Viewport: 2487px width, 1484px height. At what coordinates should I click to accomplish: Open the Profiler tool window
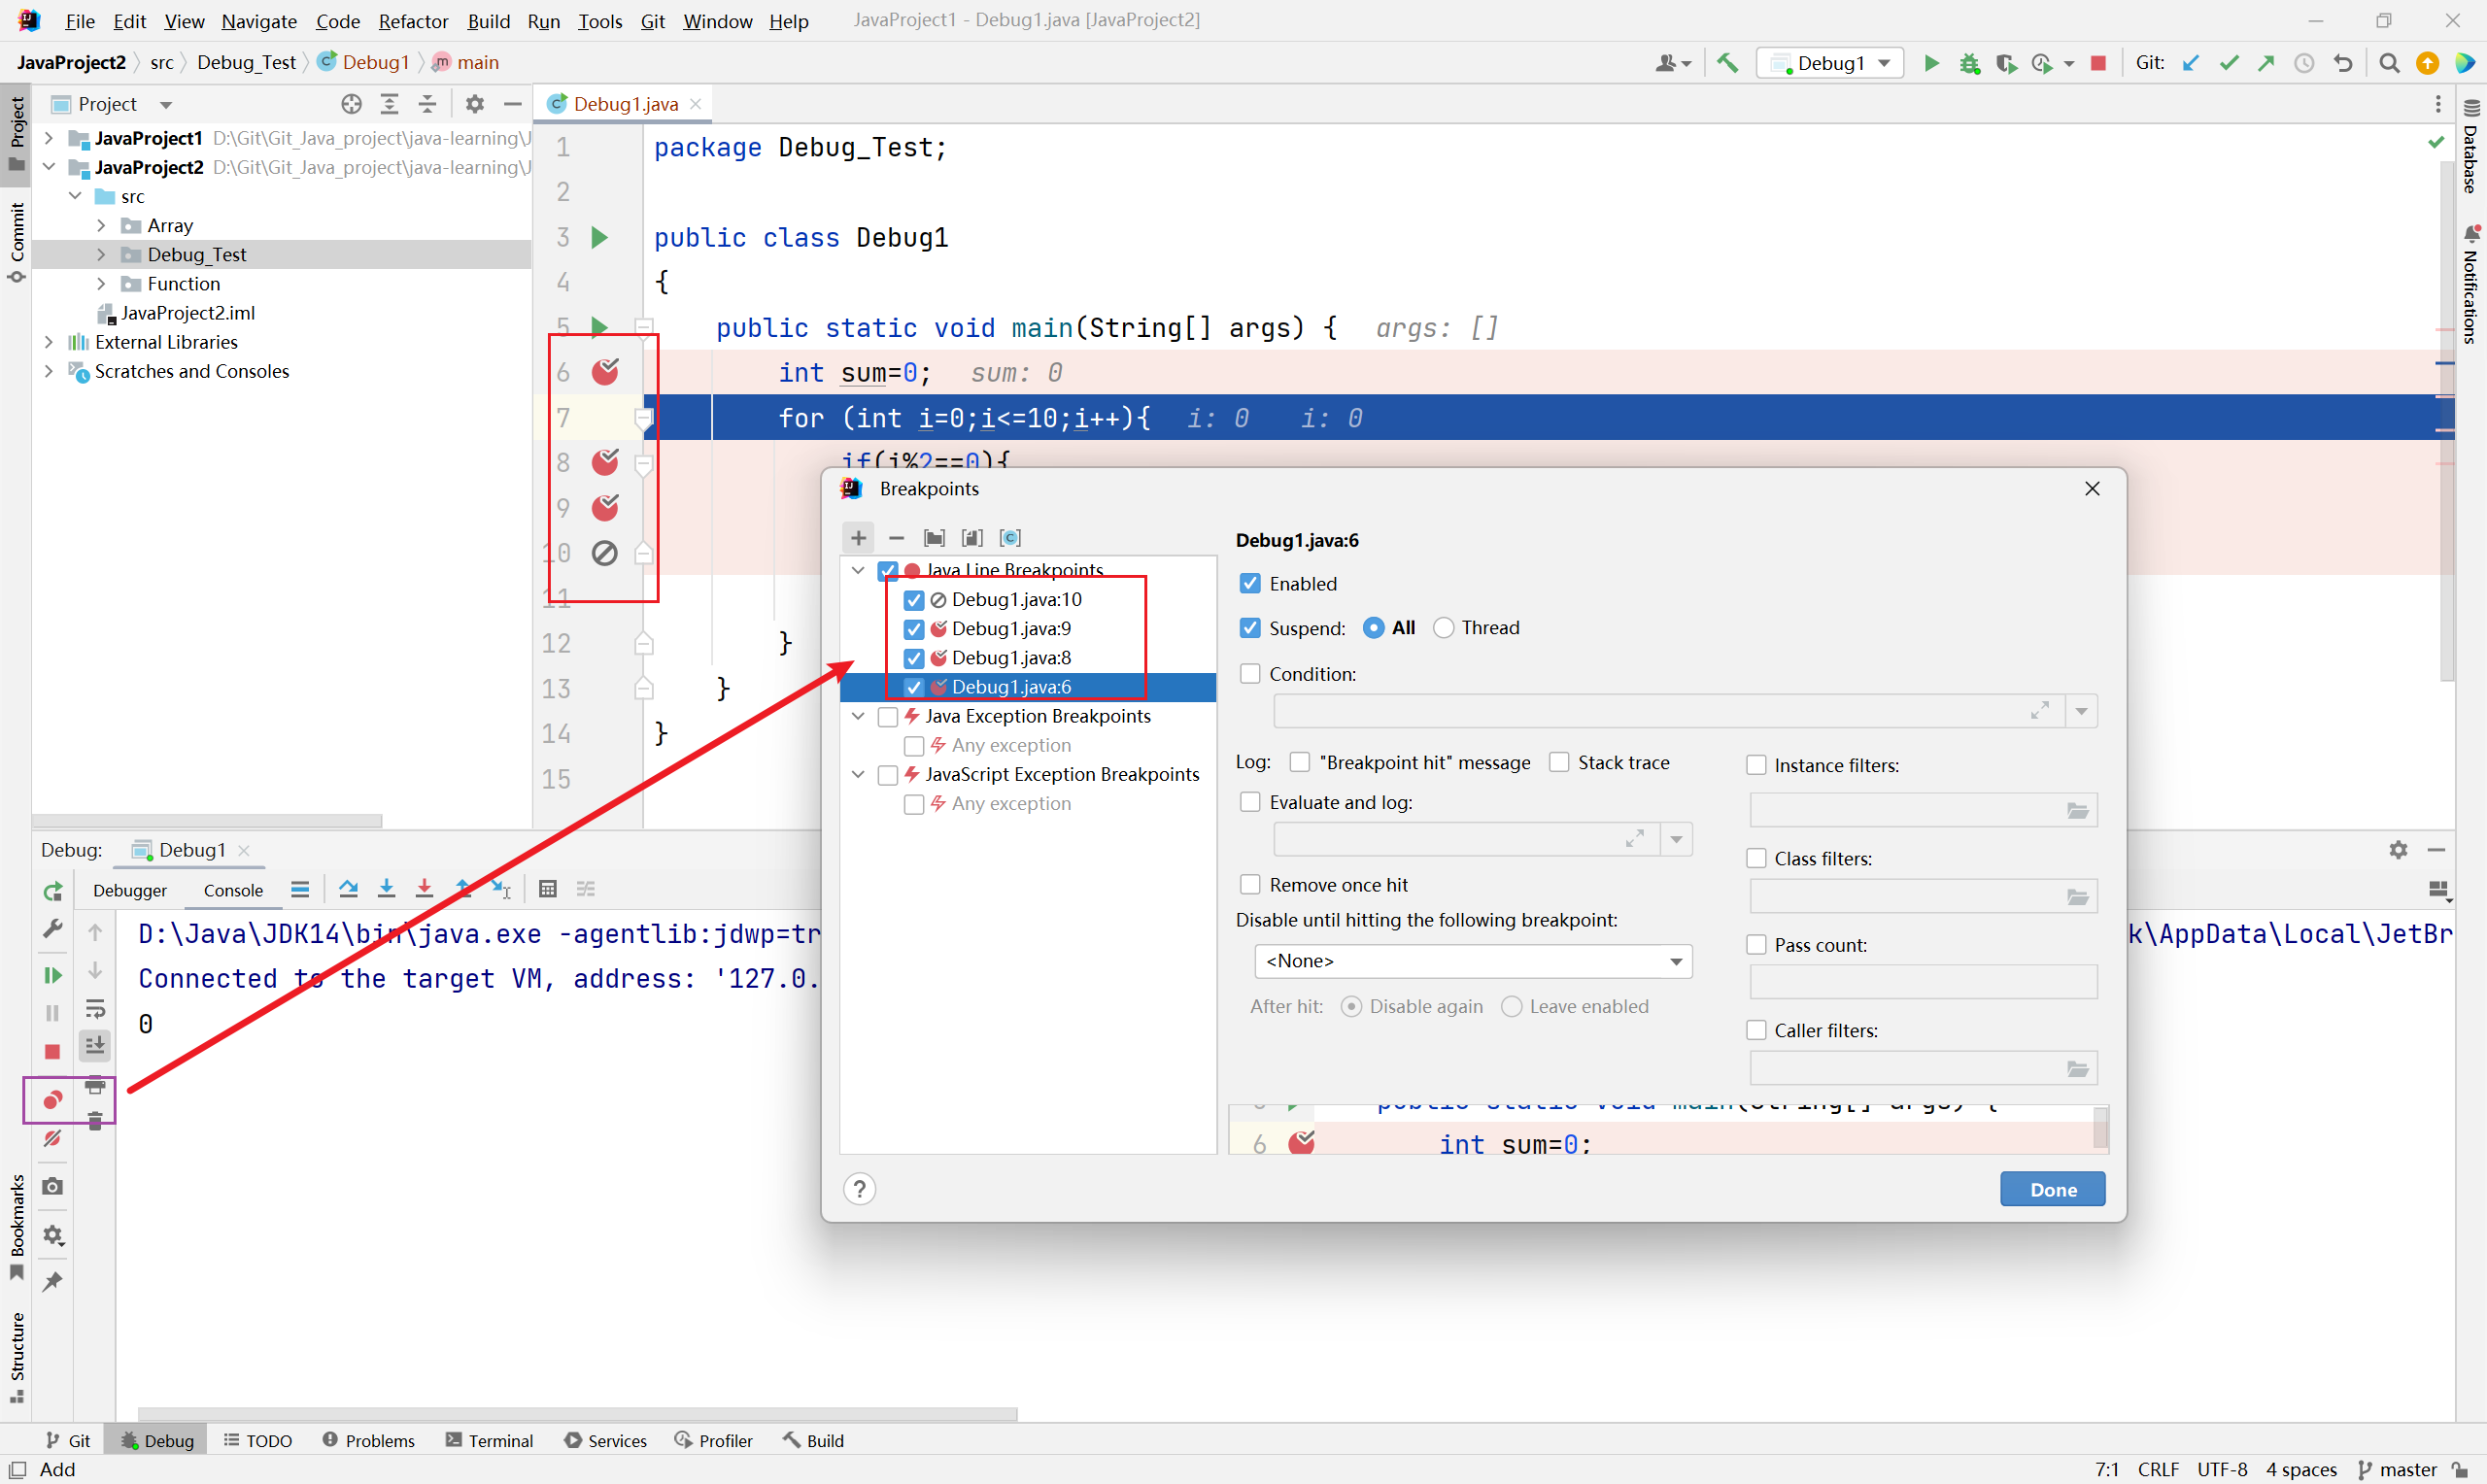pyautogui.click(x=713, y=1440)
